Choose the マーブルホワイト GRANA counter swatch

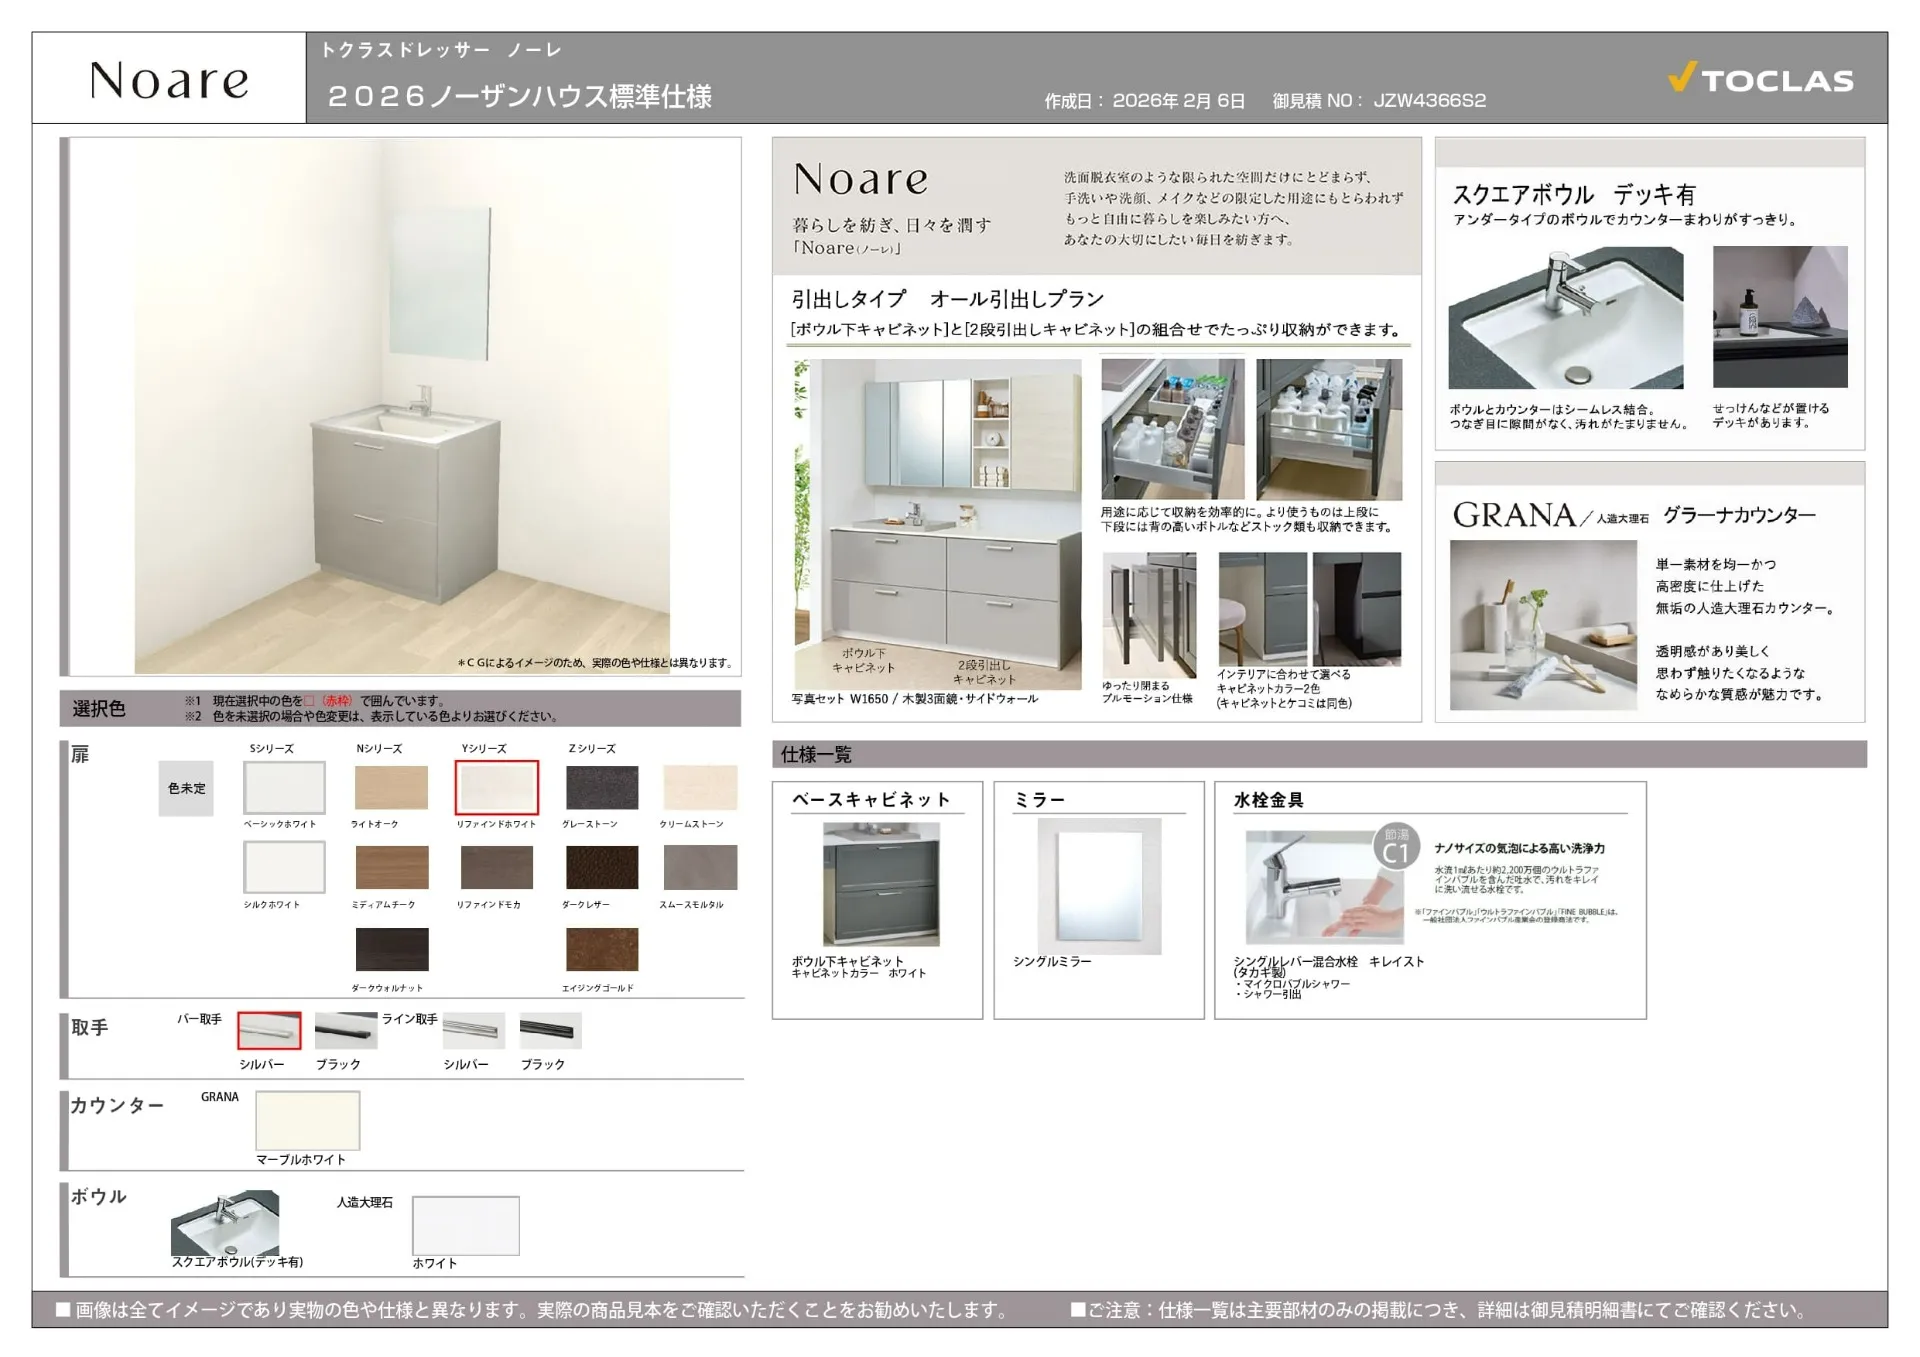point(308,1120)
